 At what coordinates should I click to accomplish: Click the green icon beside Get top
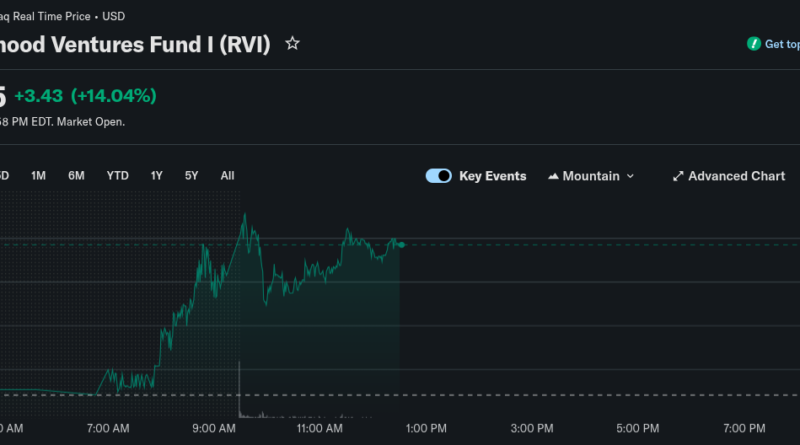tap(754, 44)
